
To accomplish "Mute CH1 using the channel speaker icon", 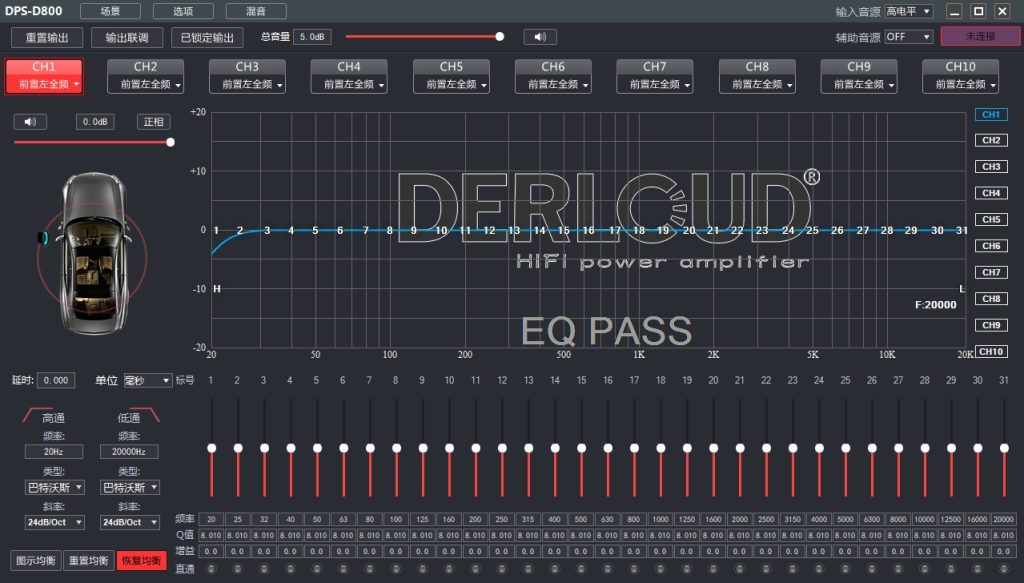I will 30,121.
